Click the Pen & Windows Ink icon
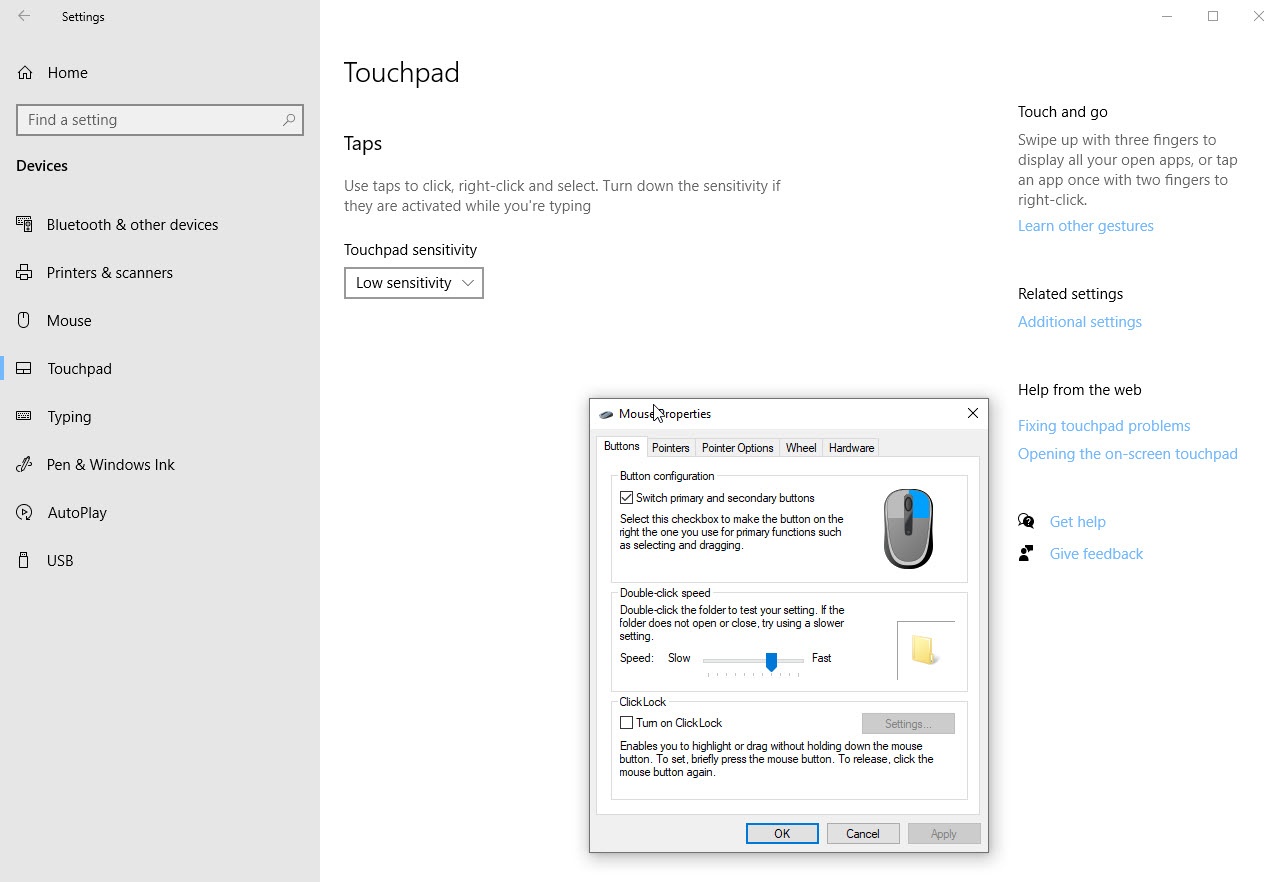 (24, 464)
